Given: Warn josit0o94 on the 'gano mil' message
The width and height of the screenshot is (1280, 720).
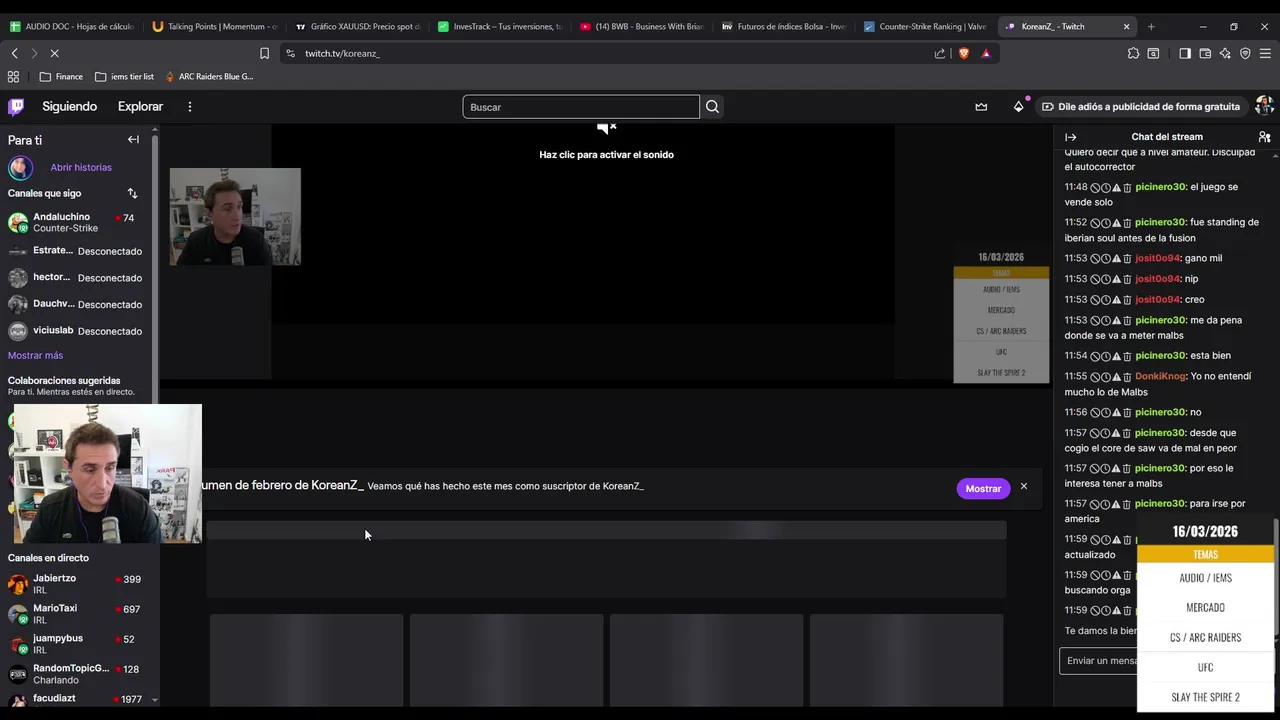Looking at the screenshot, I should [x=1116, y=258].
